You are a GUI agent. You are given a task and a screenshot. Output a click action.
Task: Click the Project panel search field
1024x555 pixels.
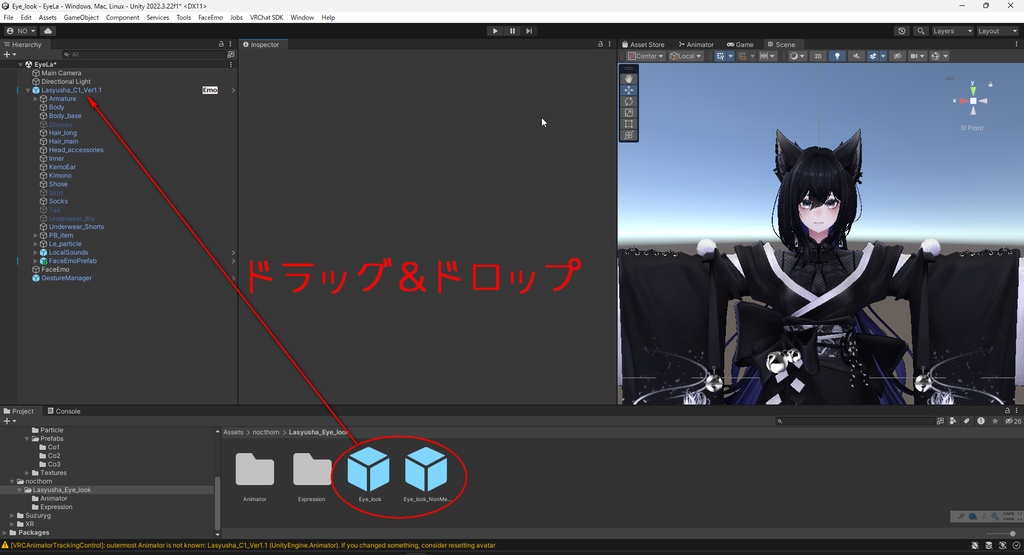tap(854, 421)
